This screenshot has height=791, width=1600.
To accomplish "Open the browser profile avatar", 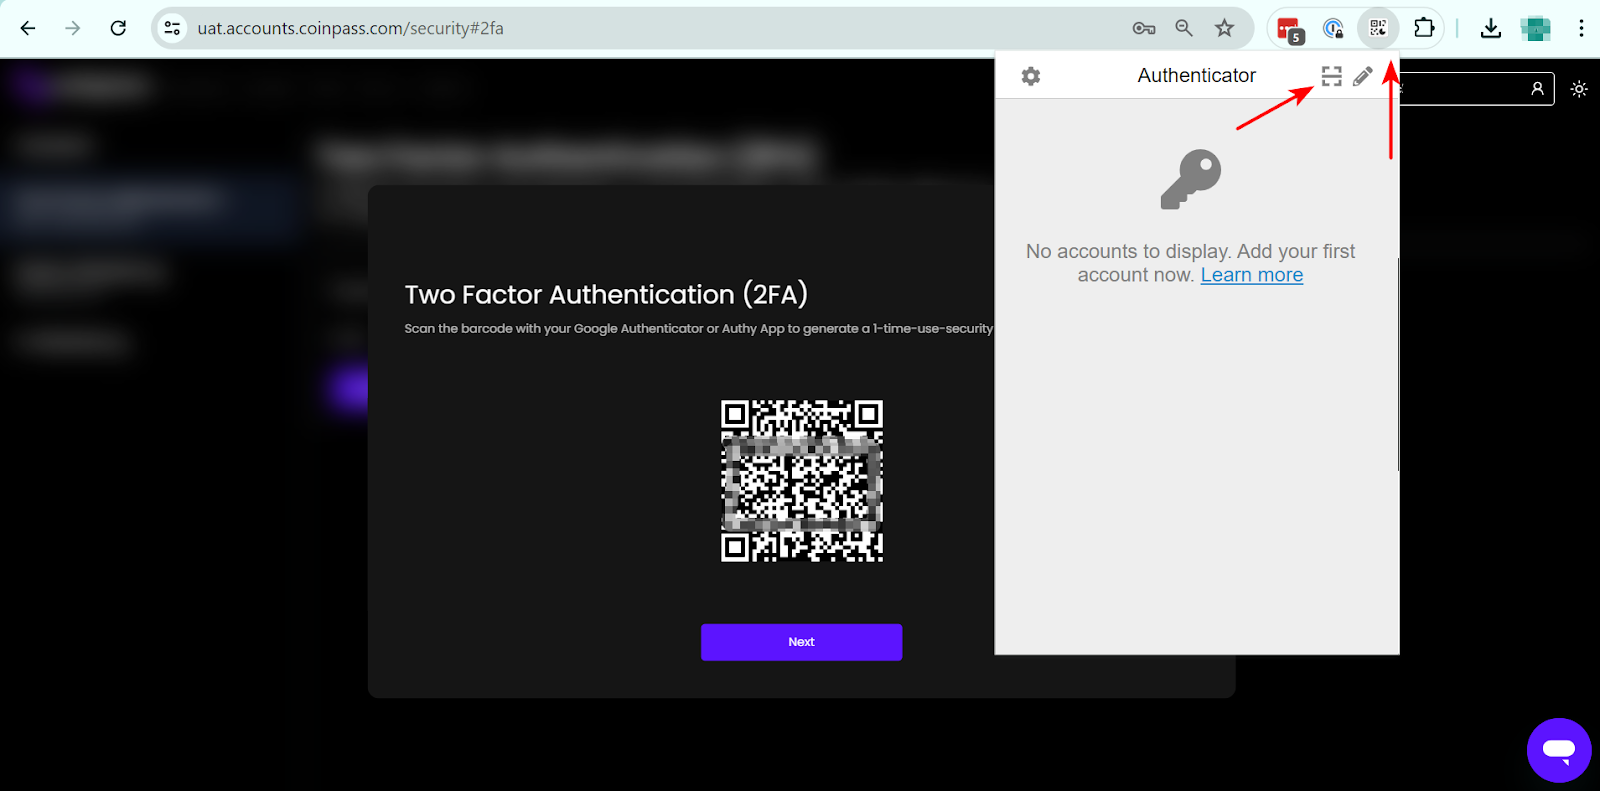I will pos(1535,28).
